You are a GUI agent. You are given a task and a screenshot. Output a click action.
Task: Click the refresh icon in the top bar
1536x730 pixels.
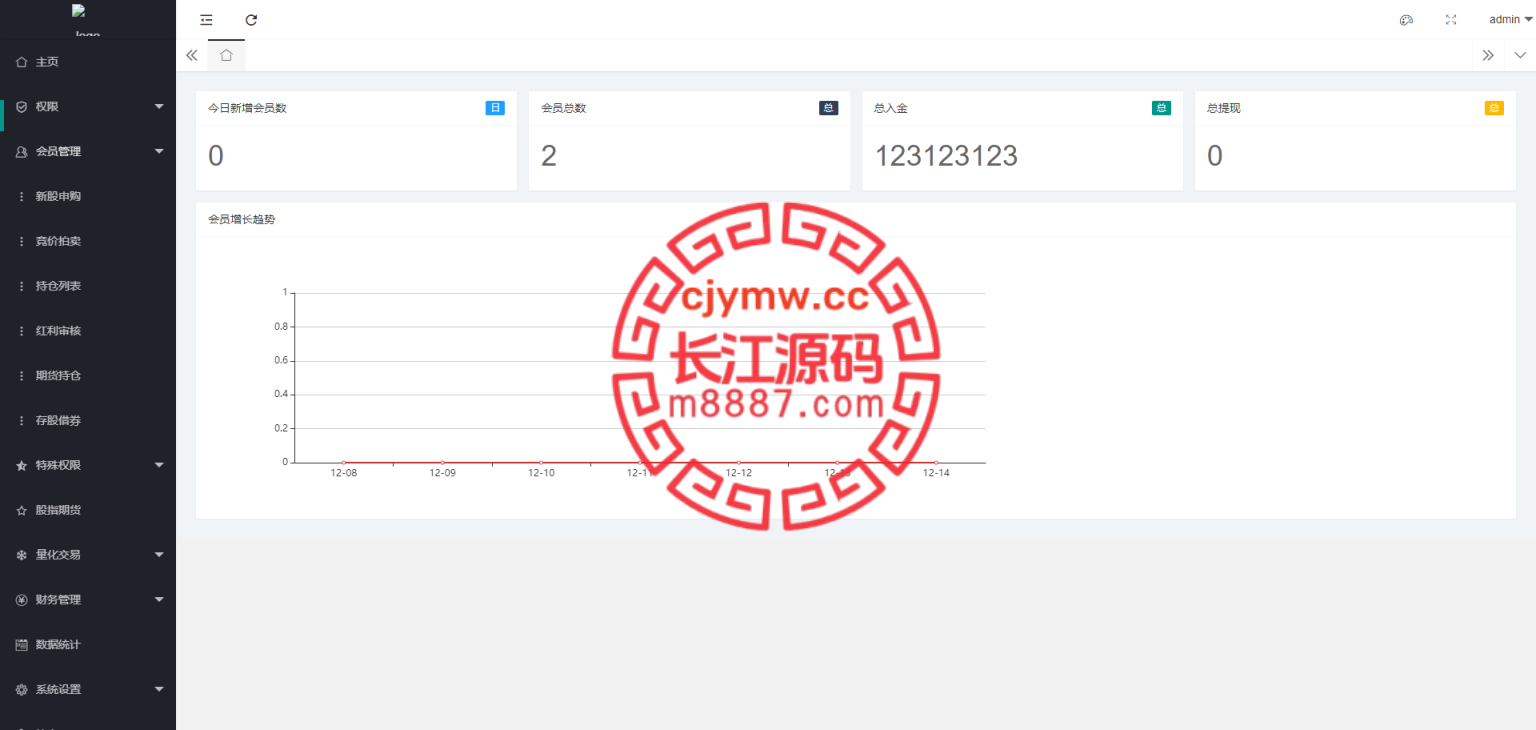(251, 20)
